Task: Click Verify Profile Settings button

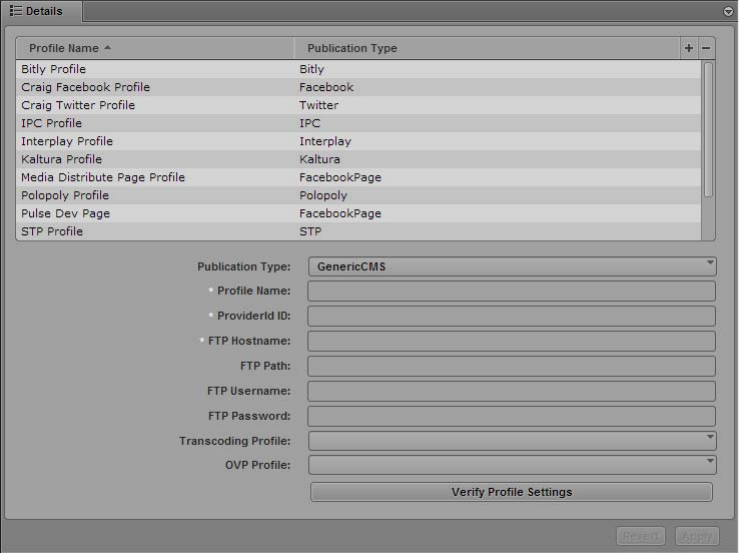Action: click(x=511, y=492)
